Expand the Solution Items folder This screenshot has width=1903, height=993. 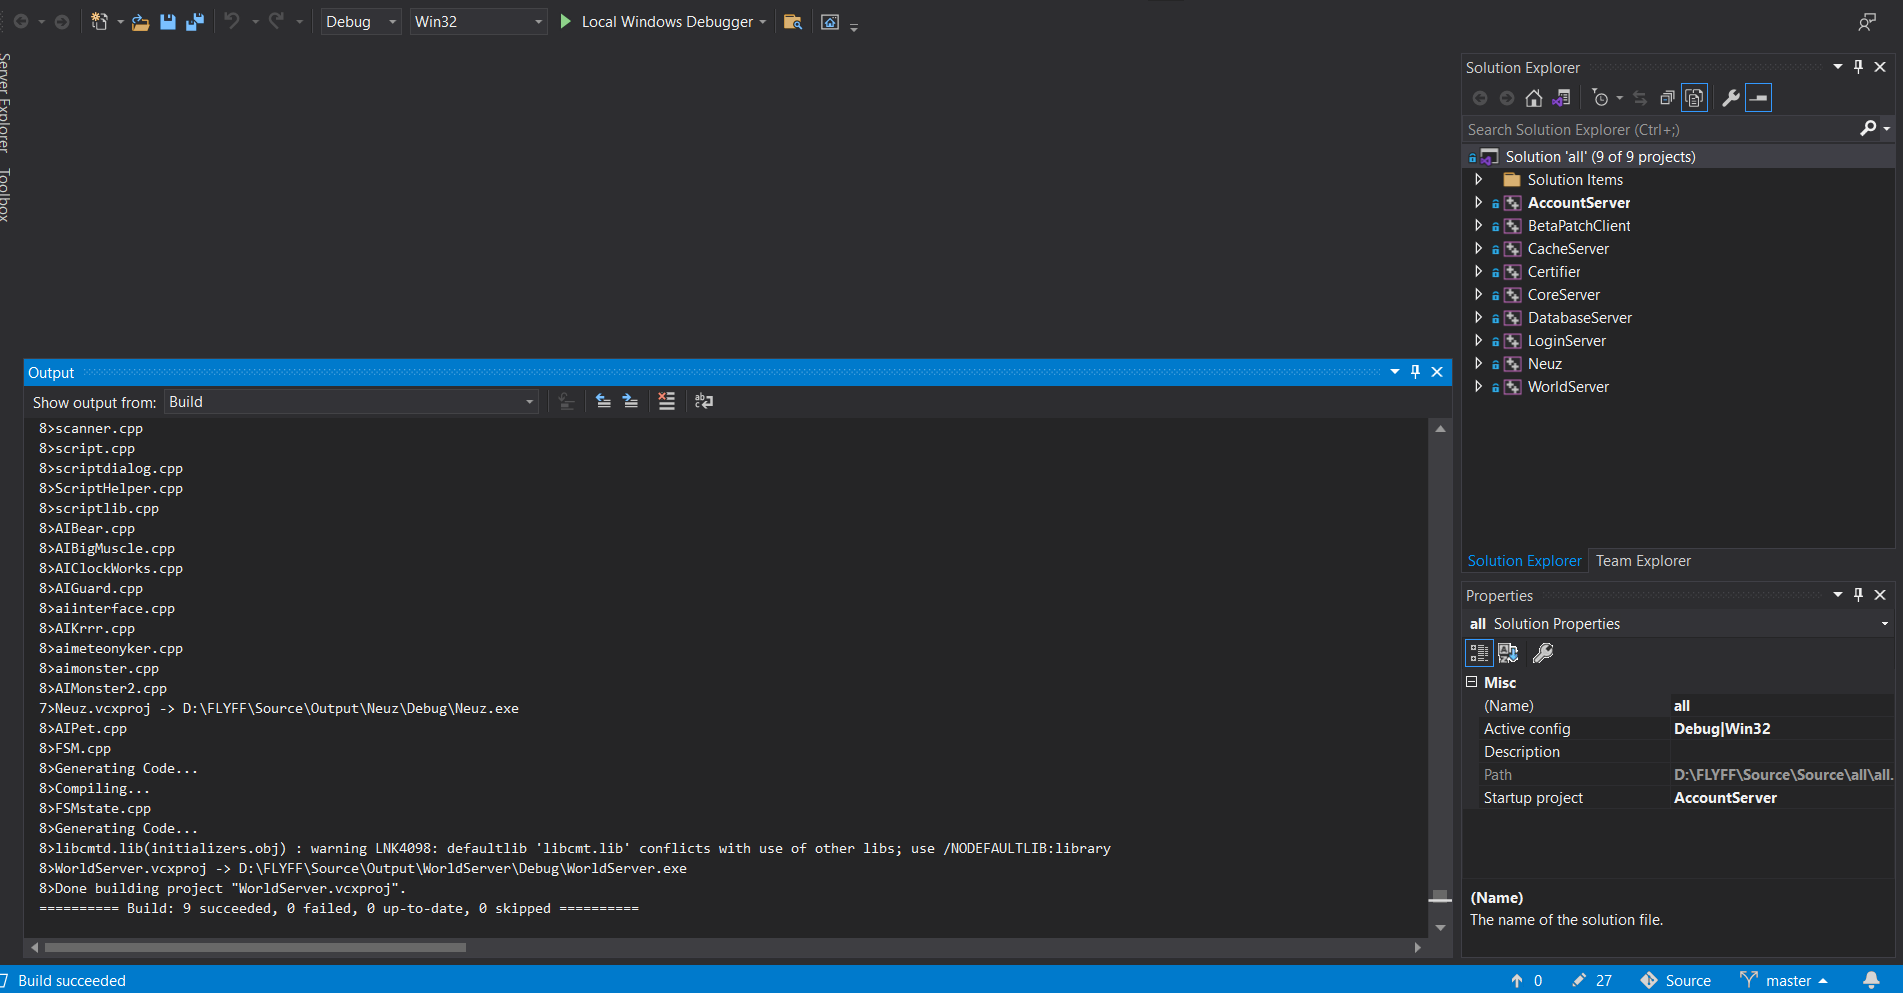coord(1478,179)
